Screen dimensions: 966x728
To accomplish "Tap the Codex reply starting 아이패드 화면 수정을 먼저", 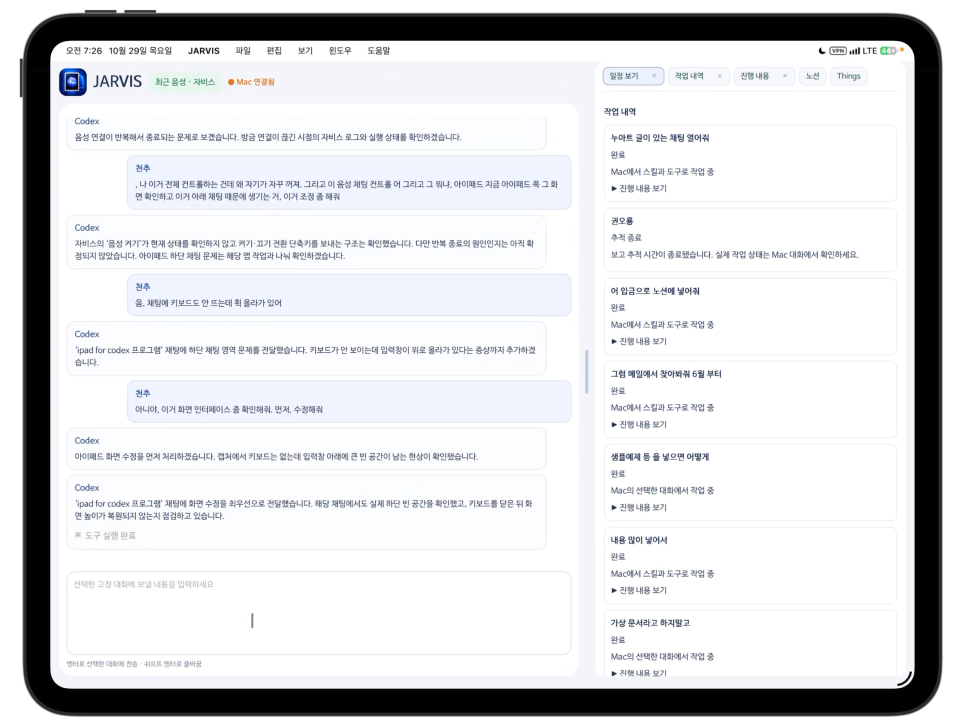I will click(x=306, y=449).
